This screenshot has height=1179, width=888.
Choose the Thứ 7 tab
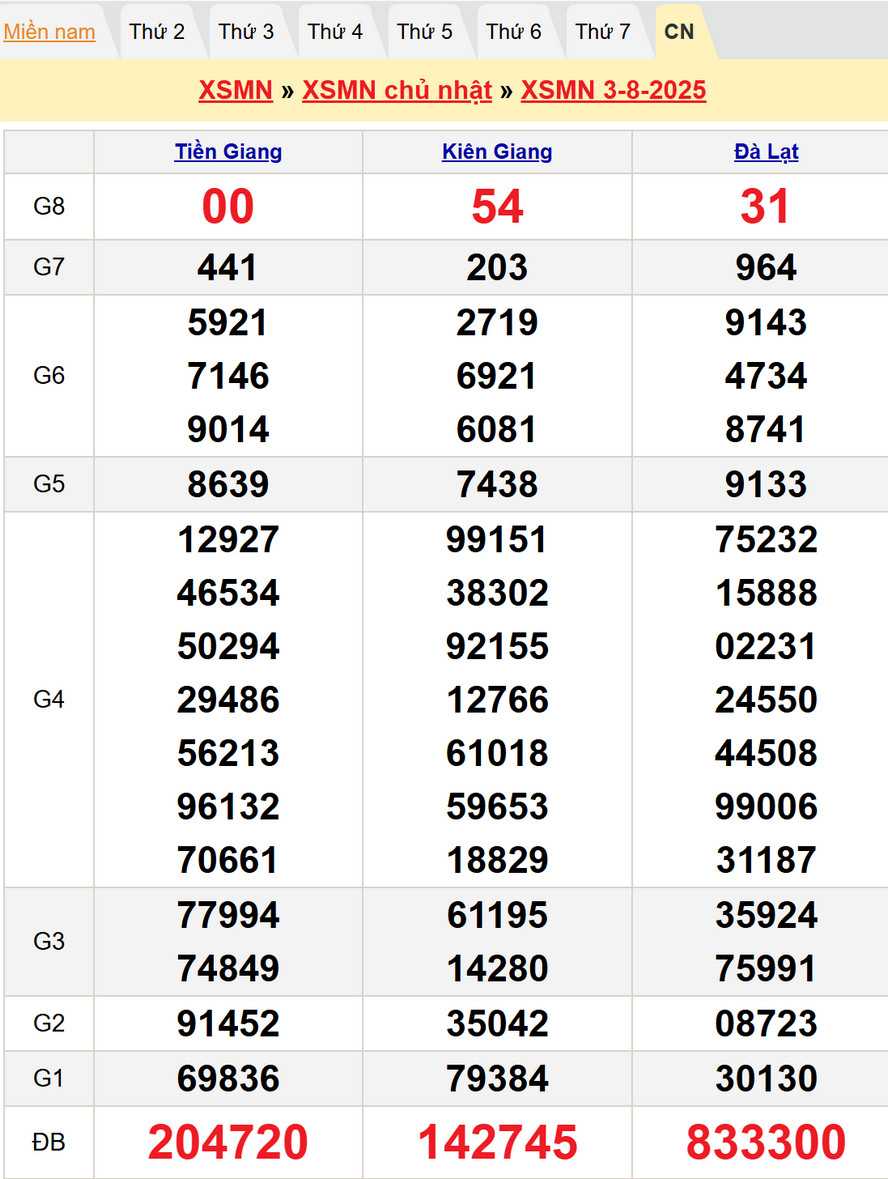click(603, 32)
